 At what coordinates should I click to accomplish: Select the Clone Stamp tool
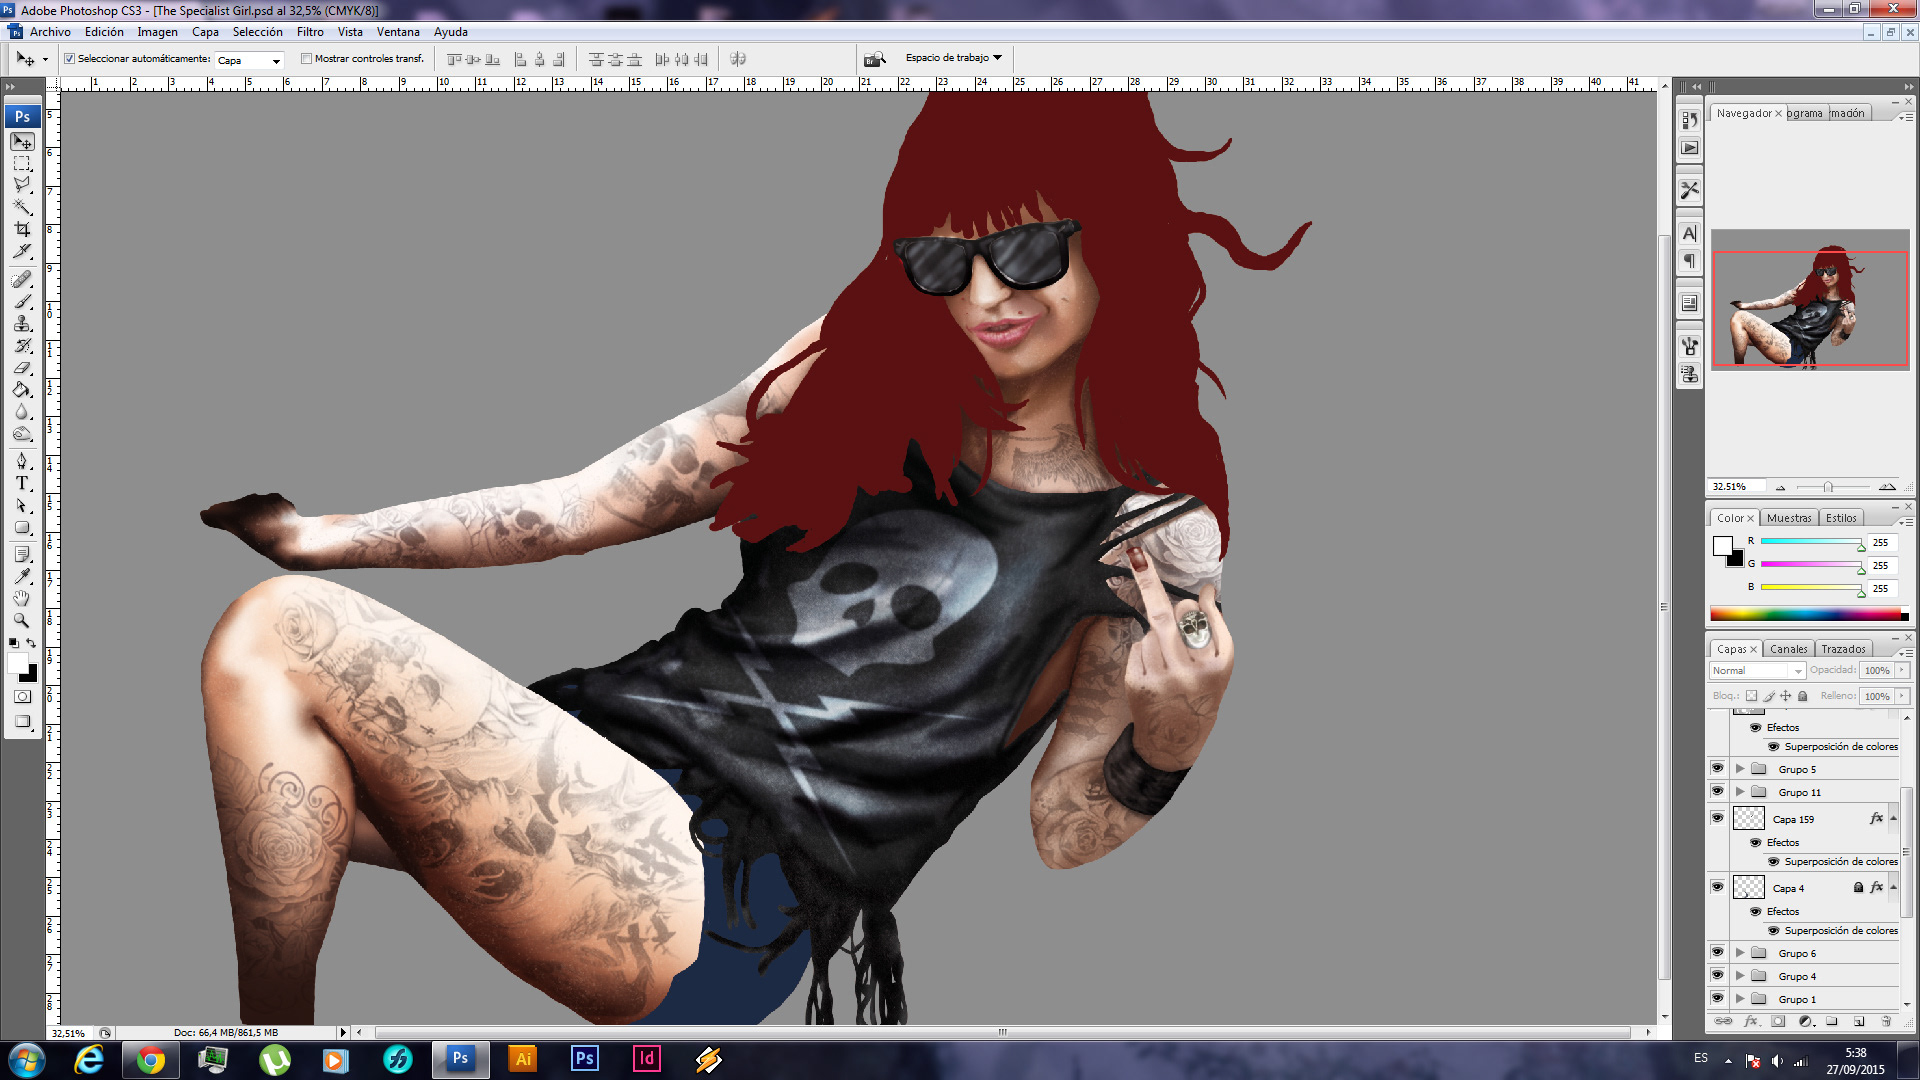point(22,323)
